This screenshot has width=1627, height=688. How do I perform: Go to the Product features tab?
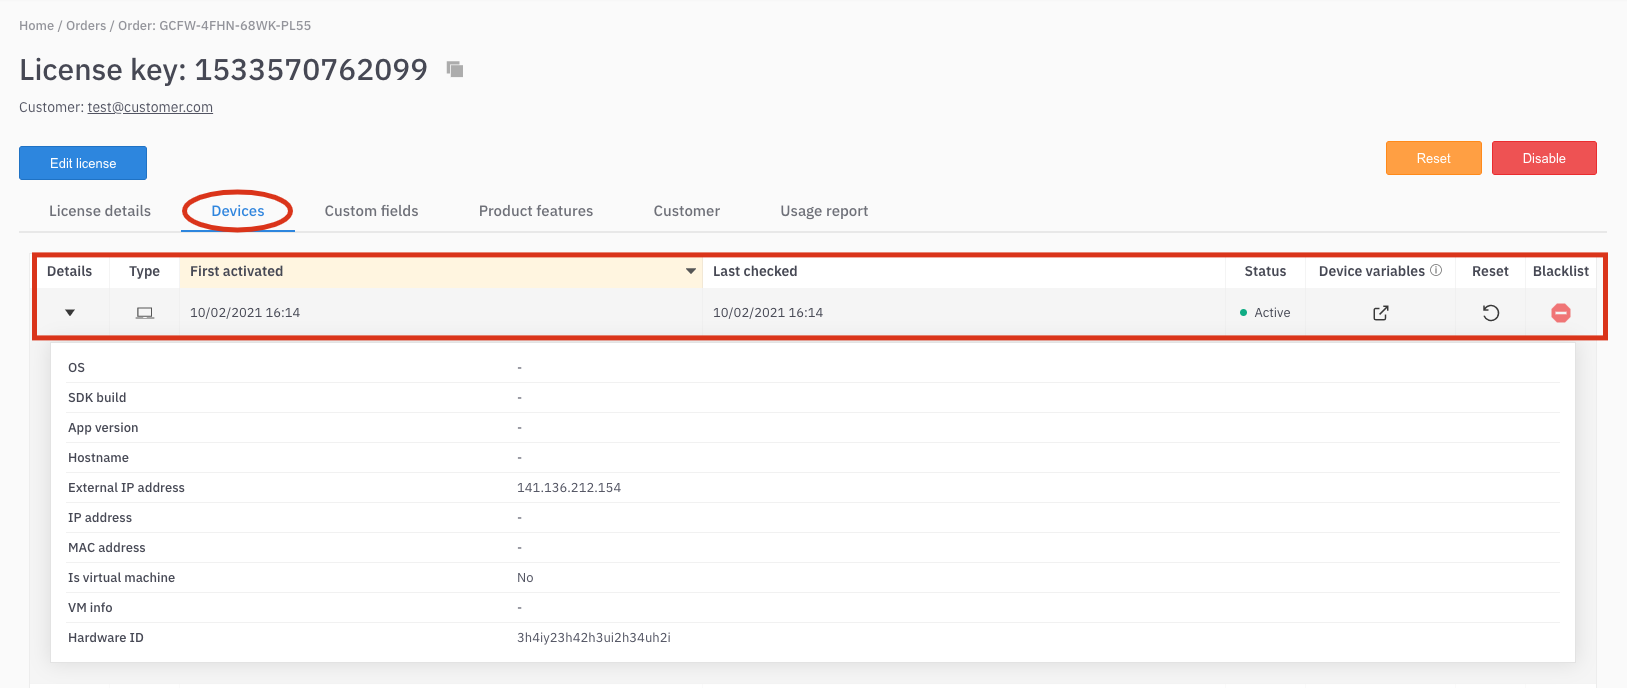[536, 211]
